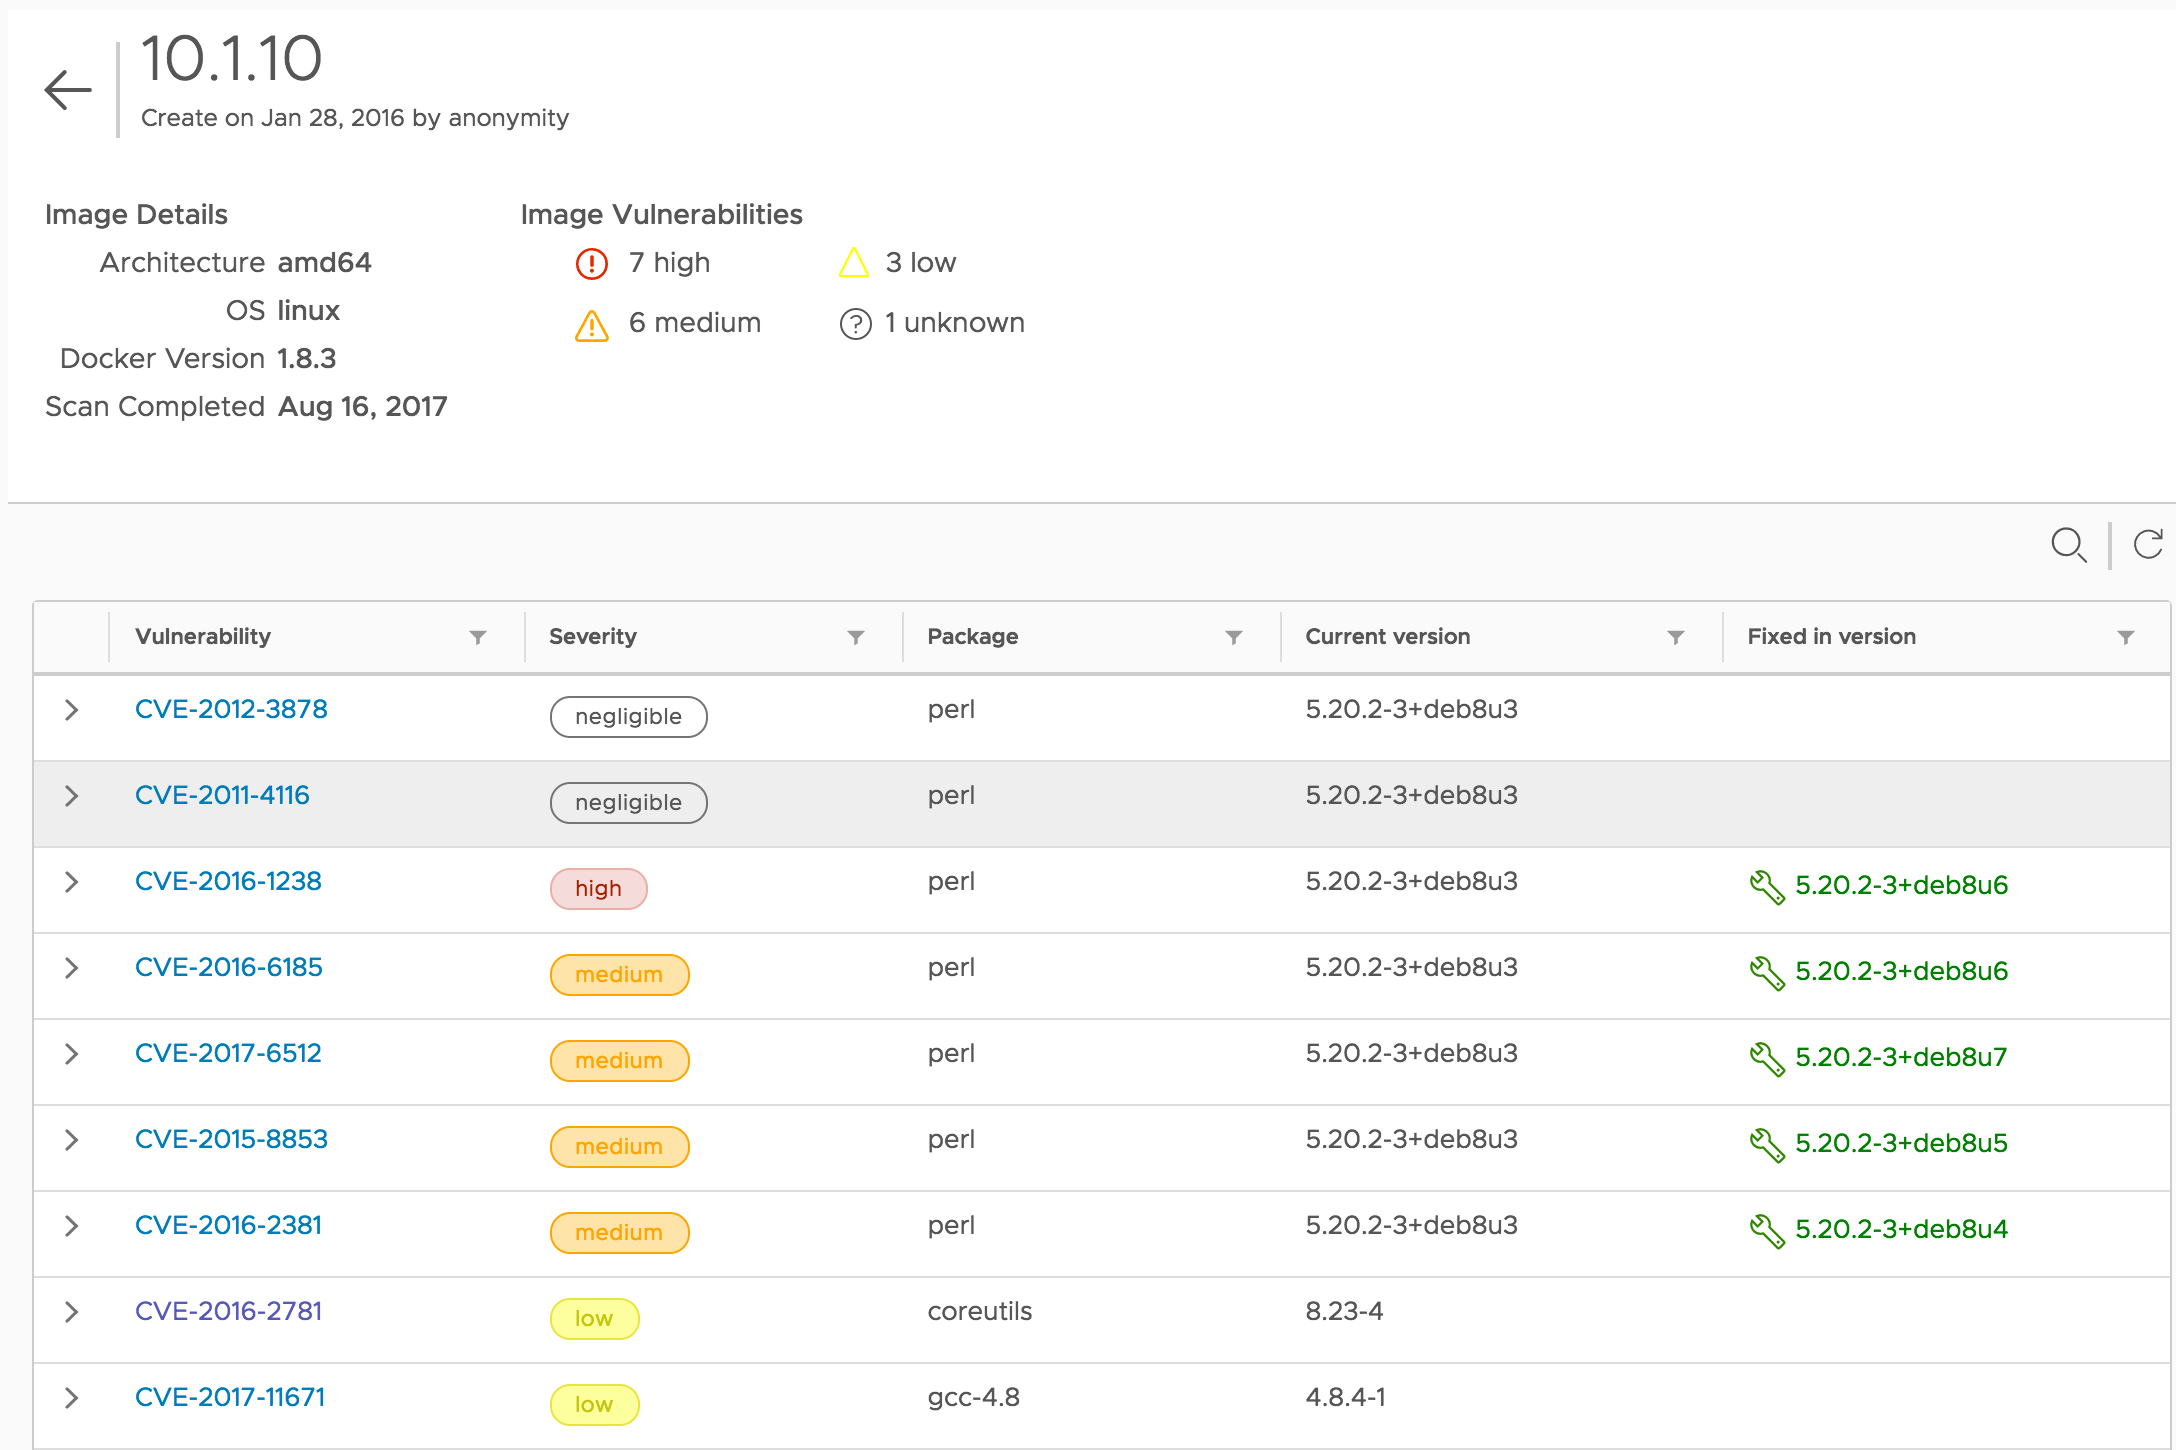The width and height of the screenshot is (2176, 1450).
Task: Open the CVE-2016-1238 link
Action: tap(228, 881)
